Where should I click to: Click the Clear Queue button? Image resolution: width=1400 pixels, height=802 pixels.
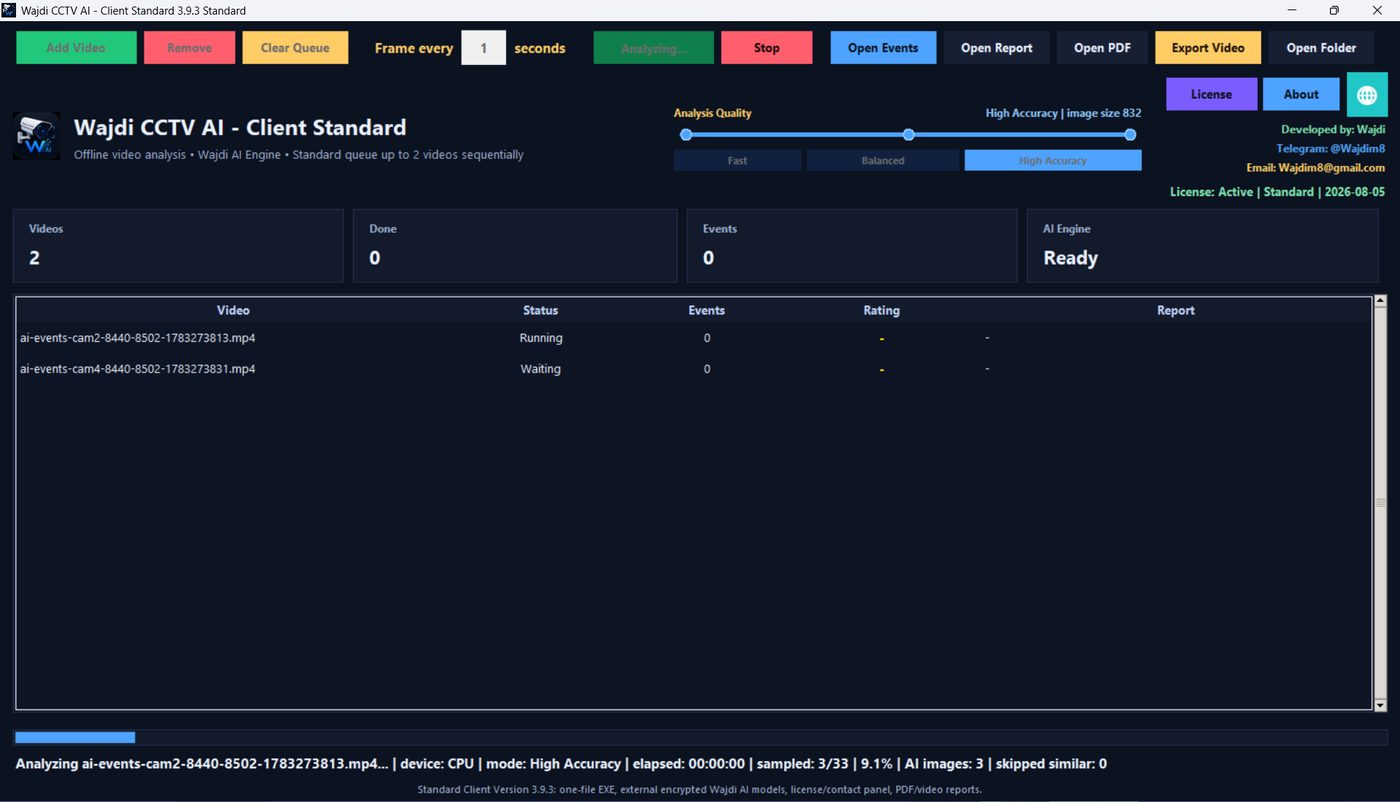pos(295,48)
